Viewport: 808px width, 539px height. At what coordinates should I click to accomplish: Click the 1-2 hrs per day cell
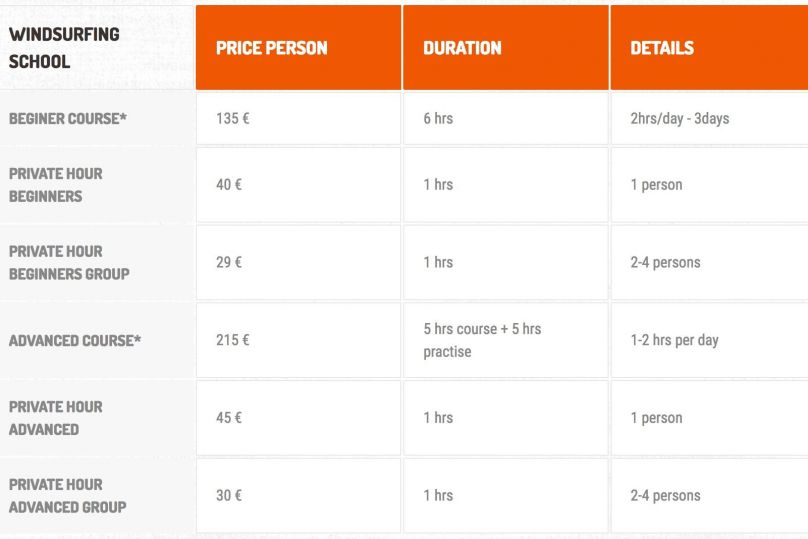(675, 340)
